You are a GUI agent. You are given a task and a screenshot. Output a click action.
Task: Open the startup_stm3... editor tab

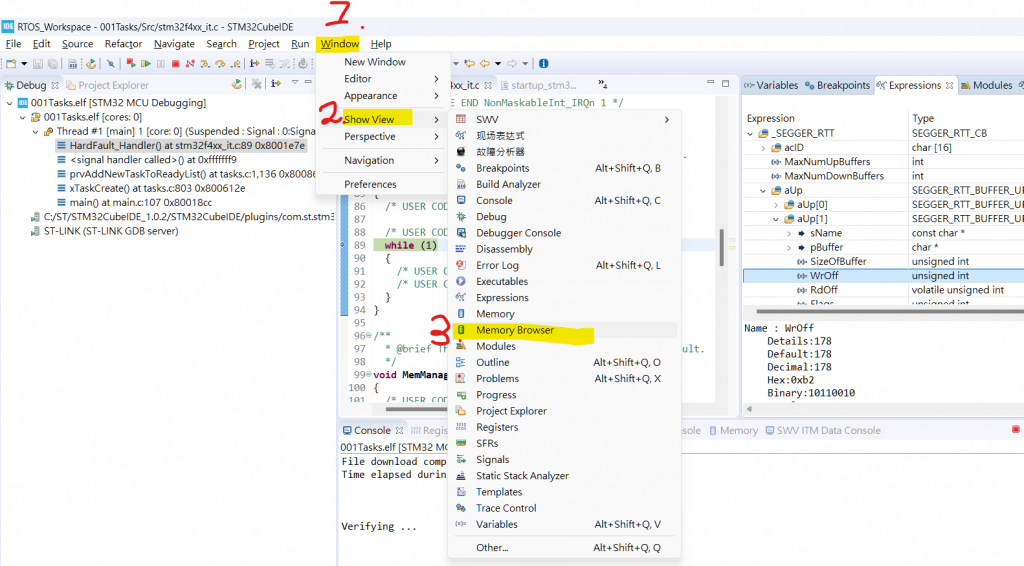point(539,86)
